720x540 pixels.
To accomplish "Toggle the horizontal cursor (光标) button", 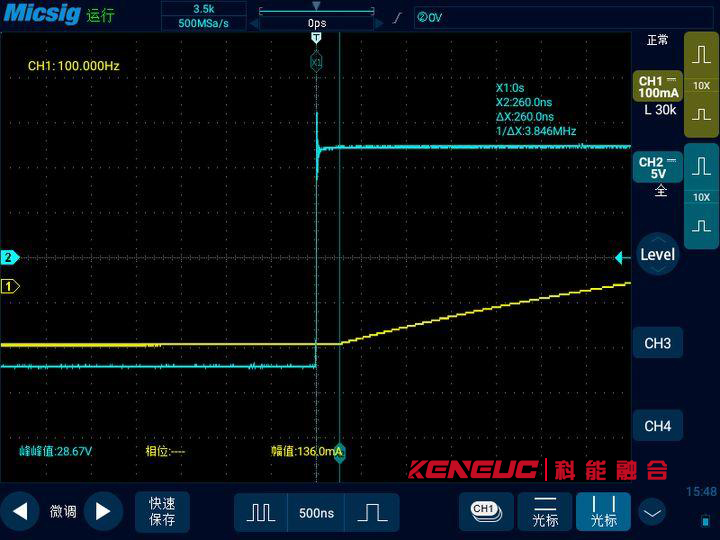I will pos(545,512).
